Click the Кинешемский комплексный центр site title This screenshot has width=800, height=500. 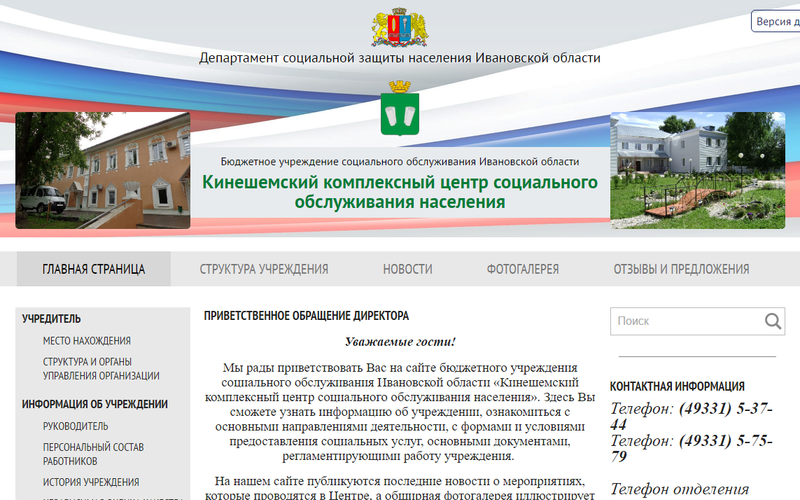[x=400, y=192]
